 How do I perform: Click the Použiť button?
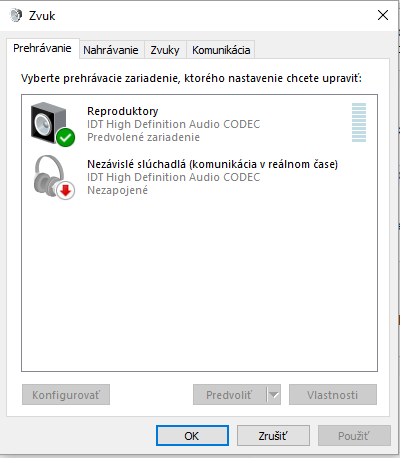[354, 436]
